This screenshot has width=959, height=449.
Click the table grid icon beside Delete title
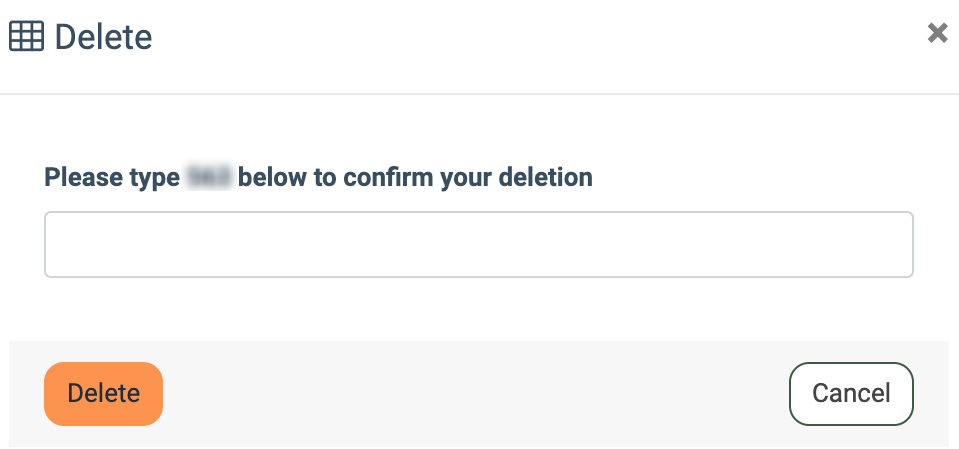26,37
